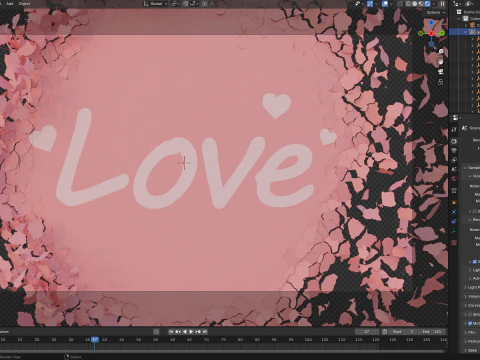This screenshot has width=480, height=360.
Task: Open the viewport shading options dropdown
Action: pos(434,4)
